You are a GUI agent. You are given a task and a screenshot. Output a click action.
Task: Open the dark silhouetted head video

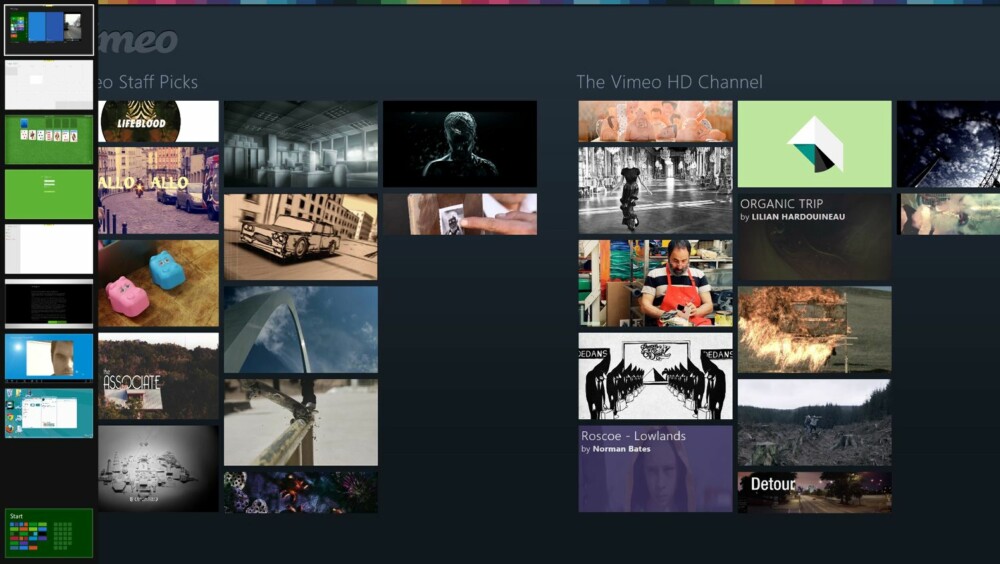pos(460,144)
